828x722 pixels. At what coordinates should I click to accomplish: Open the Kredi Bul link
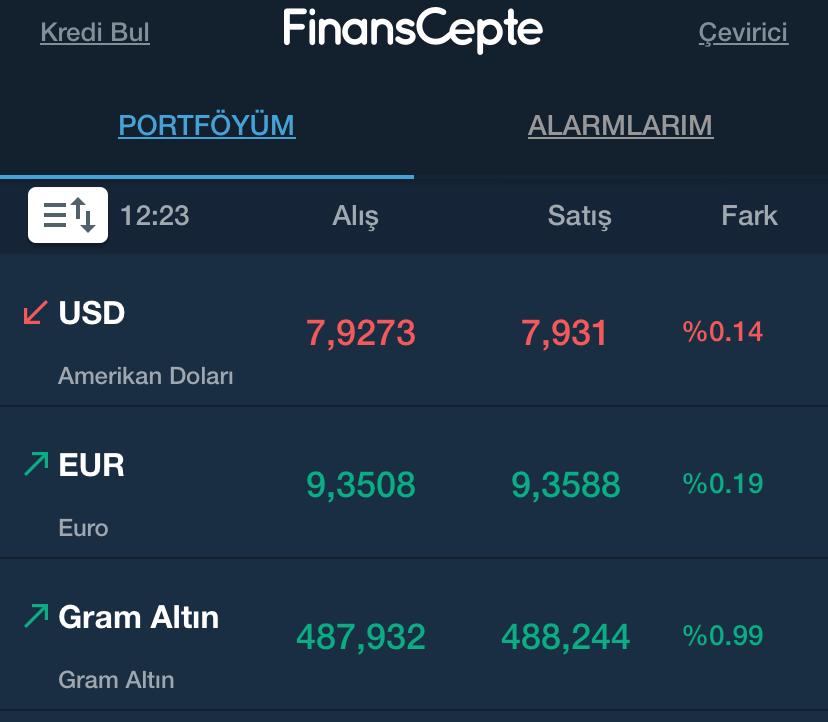[x=95, y=32]
